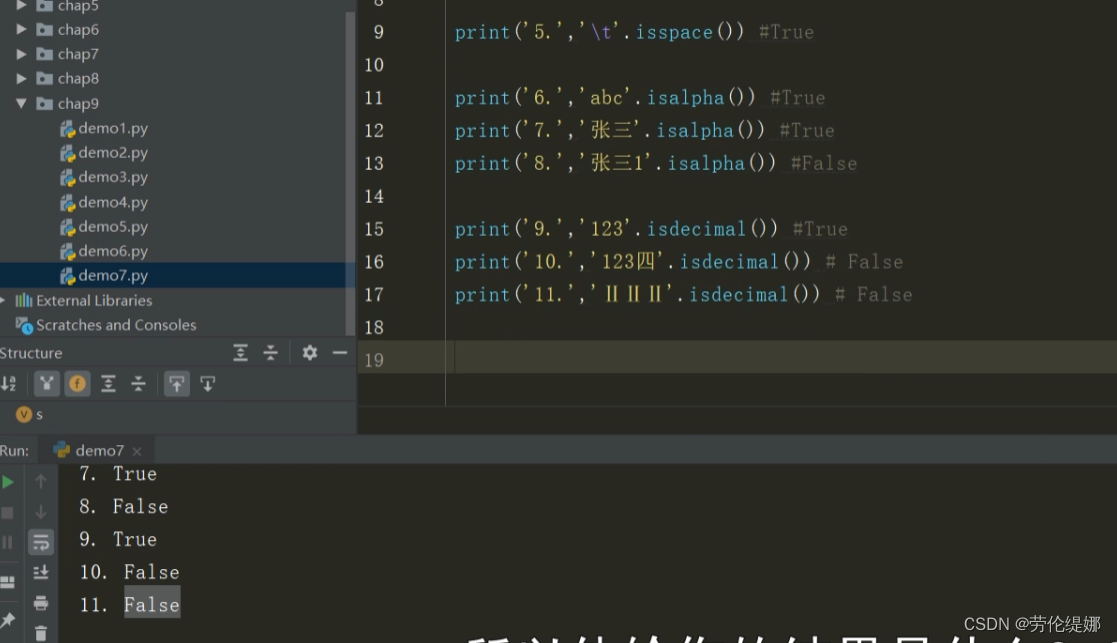Toggle autoscroll to source
This screenshot has width=1117, height=643.
click(177, 385)
